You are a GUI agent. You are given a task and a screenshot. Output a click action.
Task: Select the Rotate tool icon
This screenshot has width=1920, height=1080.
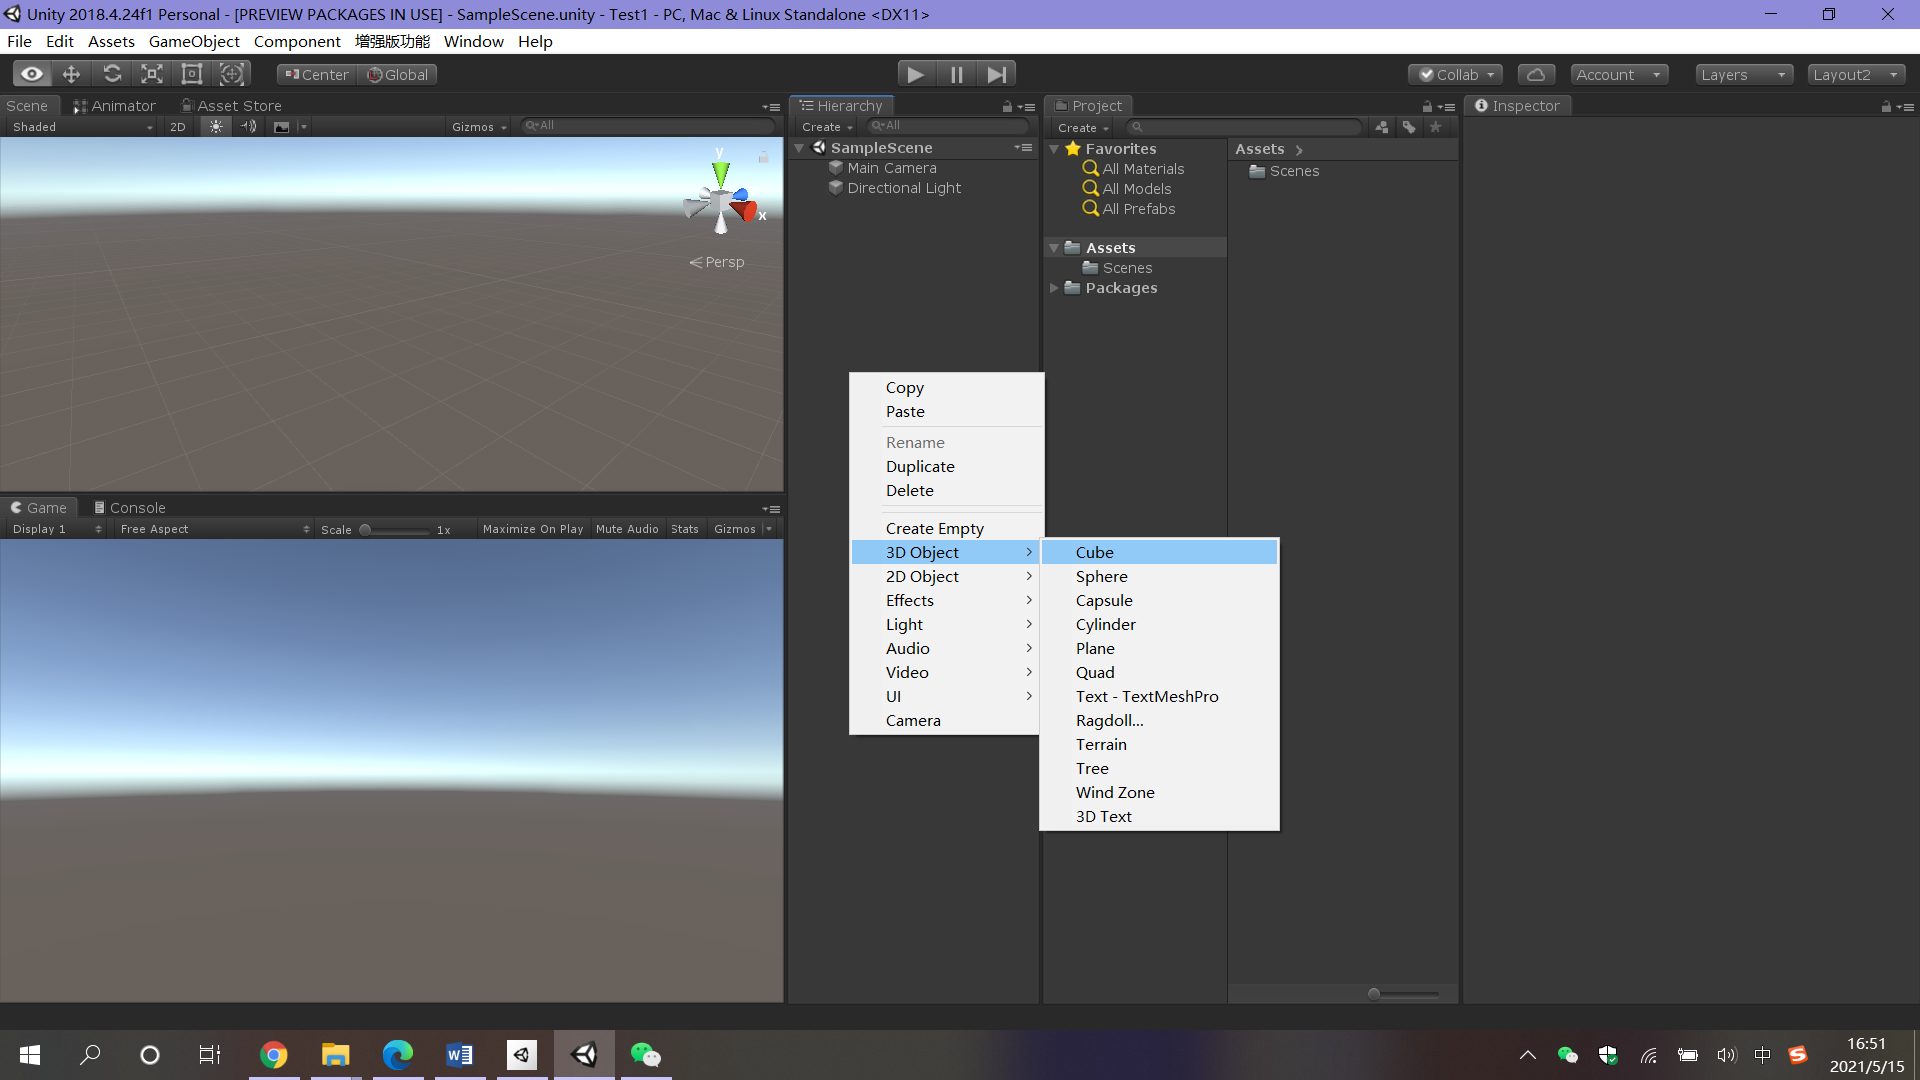[x=112, y=74]
